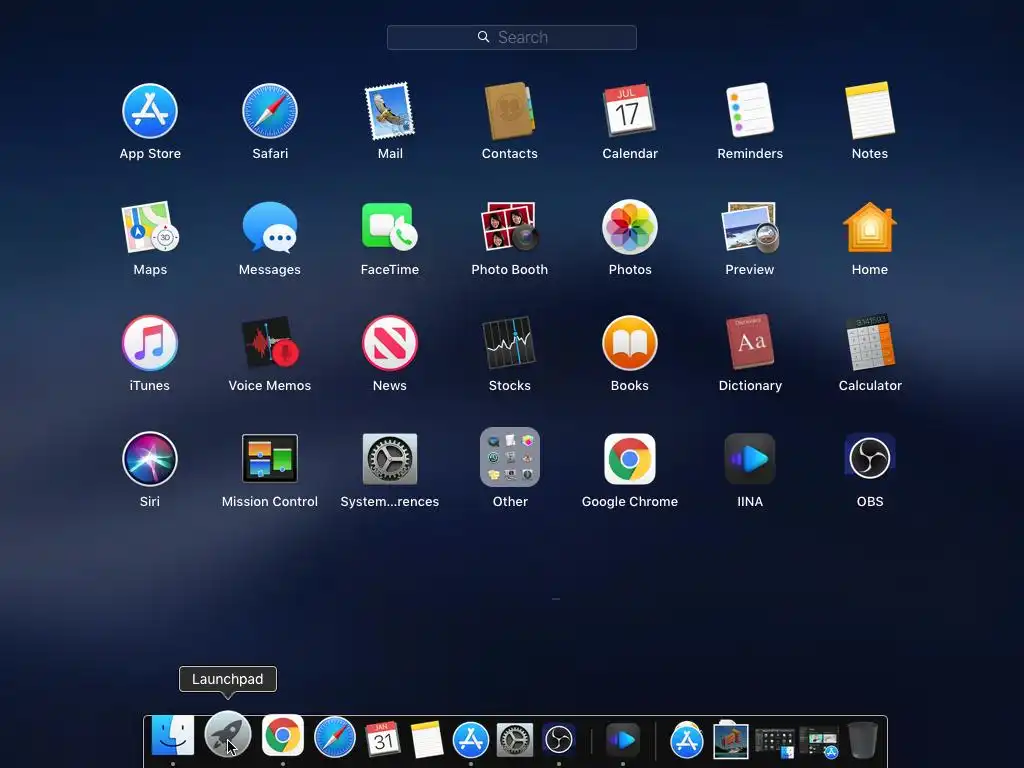Open the Trash in the Dock
The image size is (1024, 768).
(x=863, y=740)
